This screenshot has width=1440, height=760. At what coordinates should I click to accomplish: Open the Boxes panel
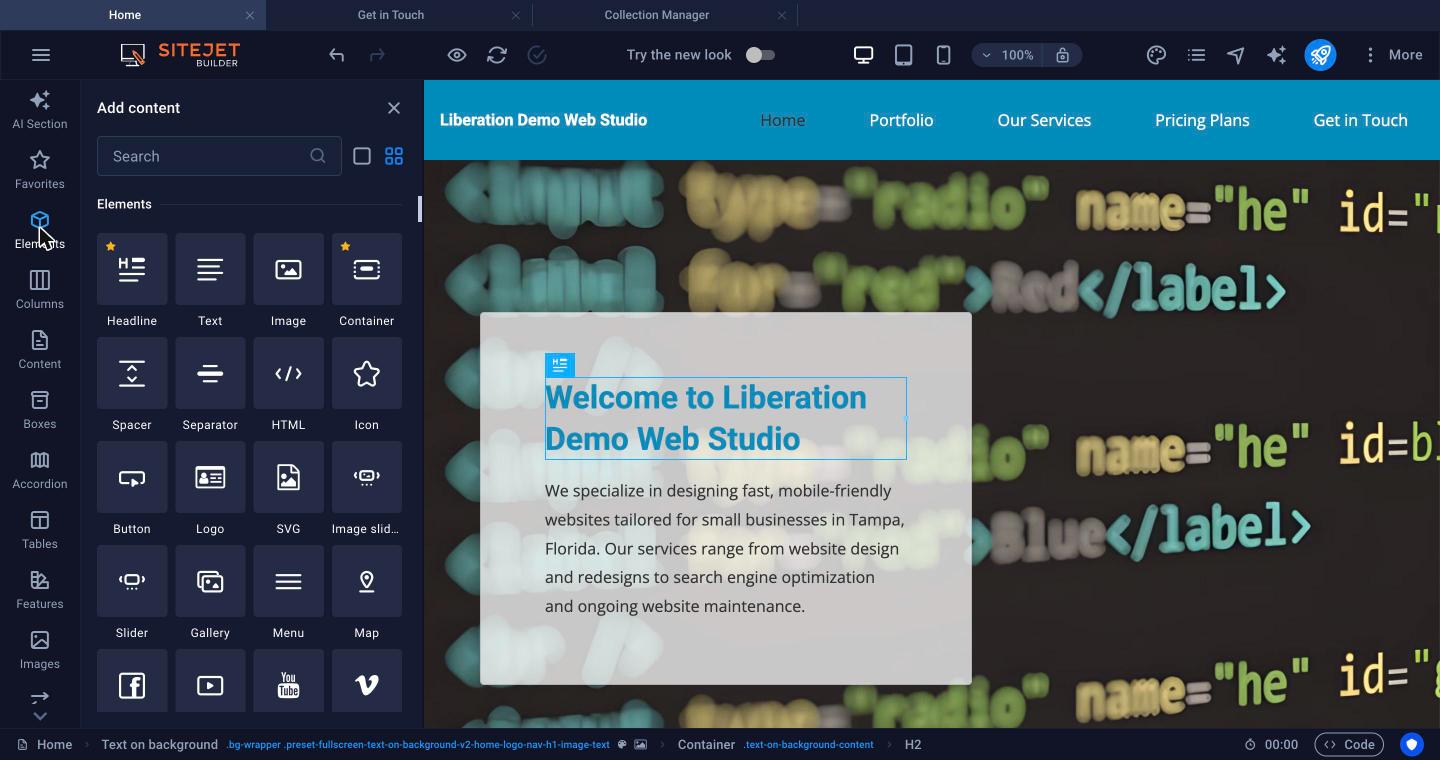click(x=40, y=410)
